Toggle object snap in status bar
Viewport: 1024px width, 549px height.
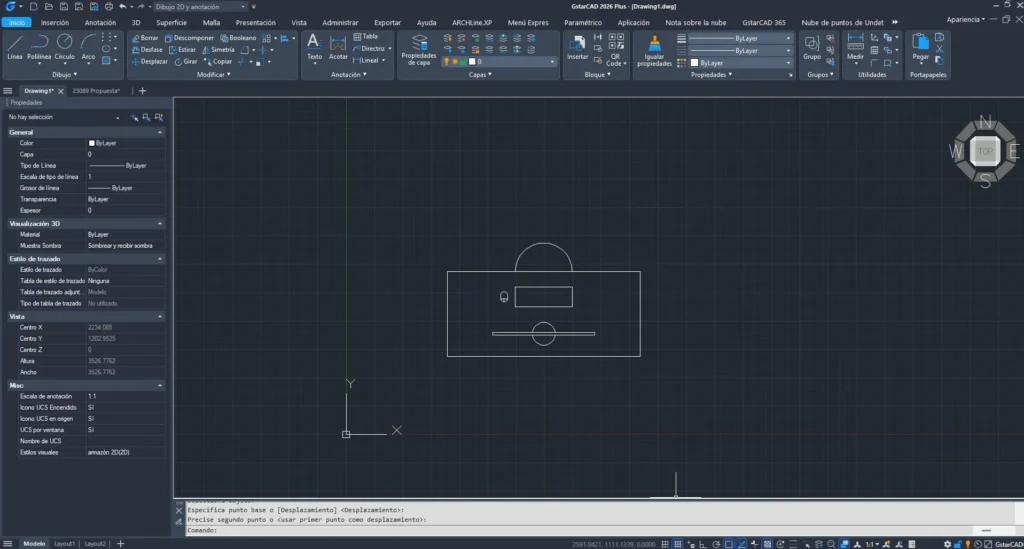click(x=729, y=543)
